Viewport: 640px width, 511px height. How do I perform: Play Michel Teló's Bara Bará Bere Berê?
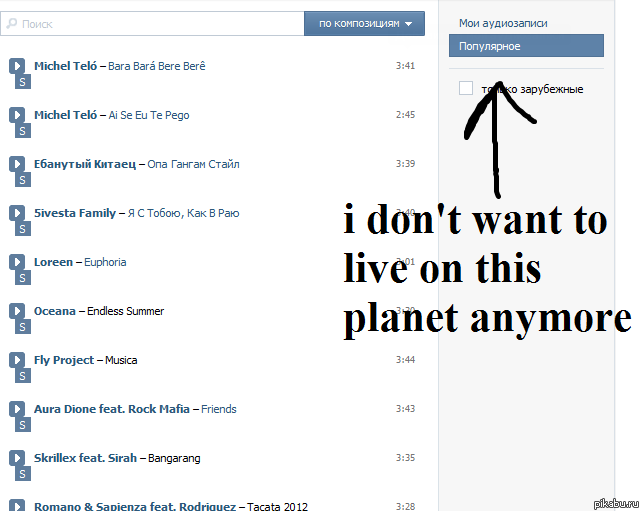(x=17, y=66)
